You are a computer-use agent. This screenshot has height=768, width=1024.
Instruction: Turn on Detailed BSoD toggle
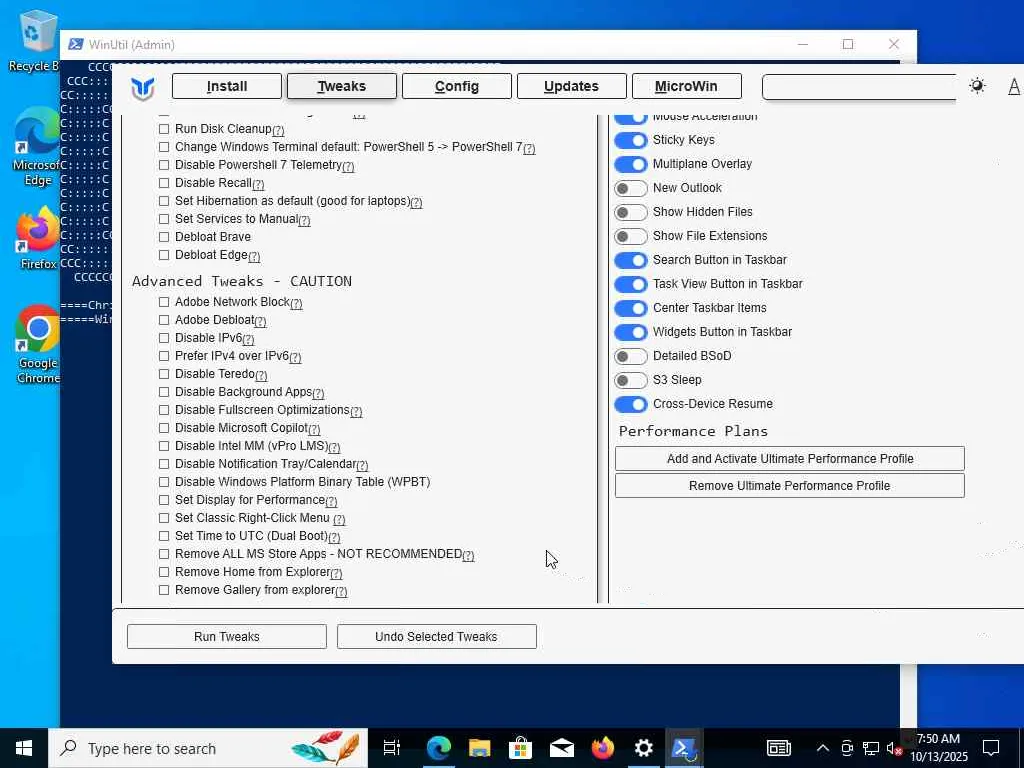pyautogui.click(x=631, y=357)
